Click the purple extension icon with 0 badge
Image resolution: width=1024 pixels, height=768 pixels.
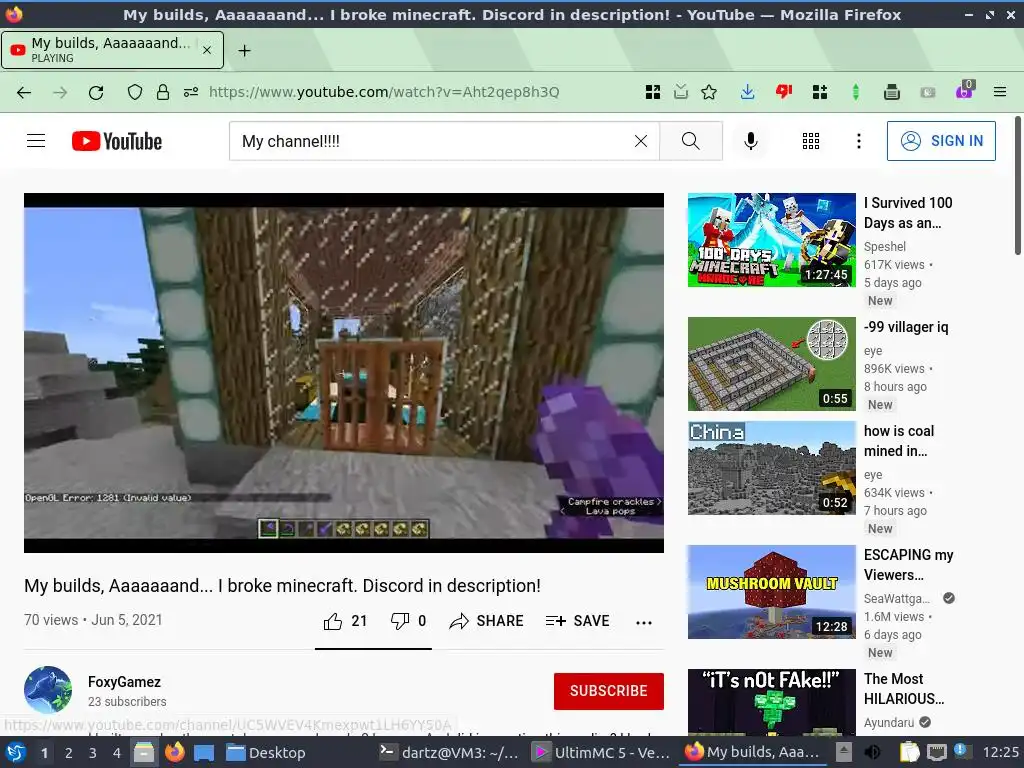point(964,91)
